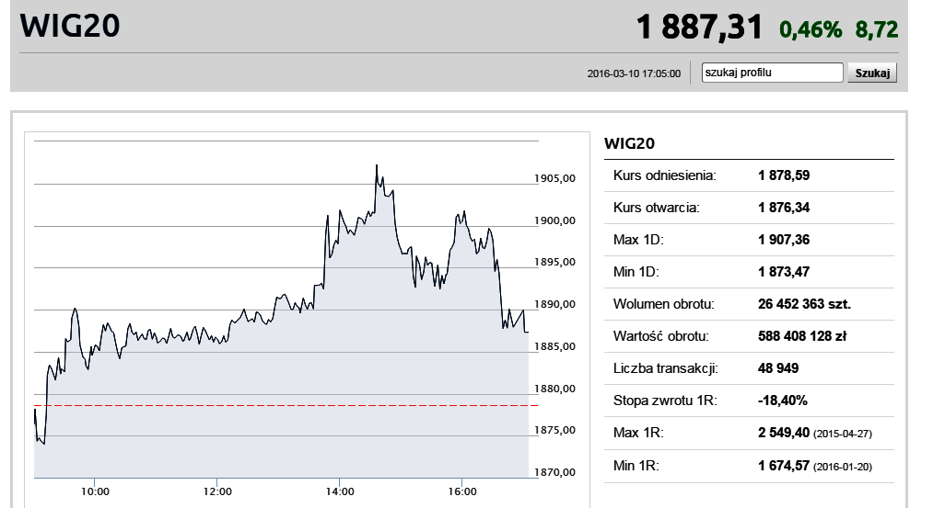Click the 1870,00 price axis label
This screenshot has height=508, width=945.
click(555, 472)
